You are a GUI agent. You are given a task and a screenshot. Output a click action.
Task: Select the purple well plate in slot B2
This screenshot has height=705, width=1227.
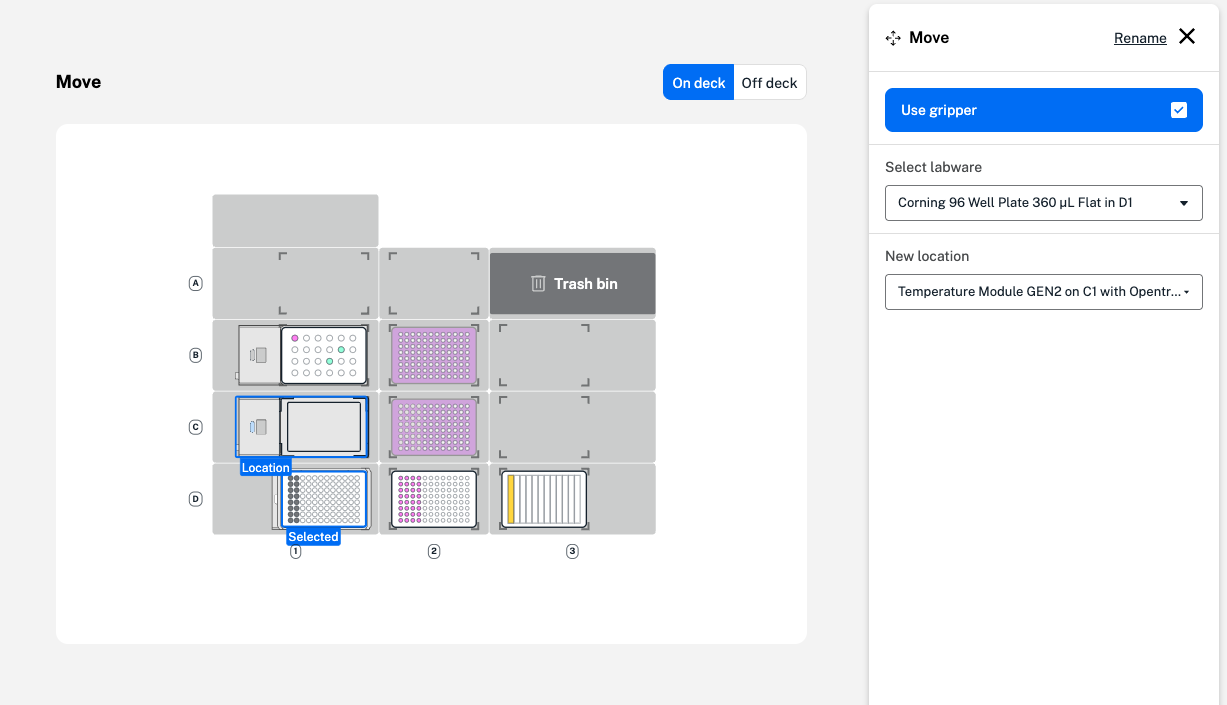coord(433,355)
